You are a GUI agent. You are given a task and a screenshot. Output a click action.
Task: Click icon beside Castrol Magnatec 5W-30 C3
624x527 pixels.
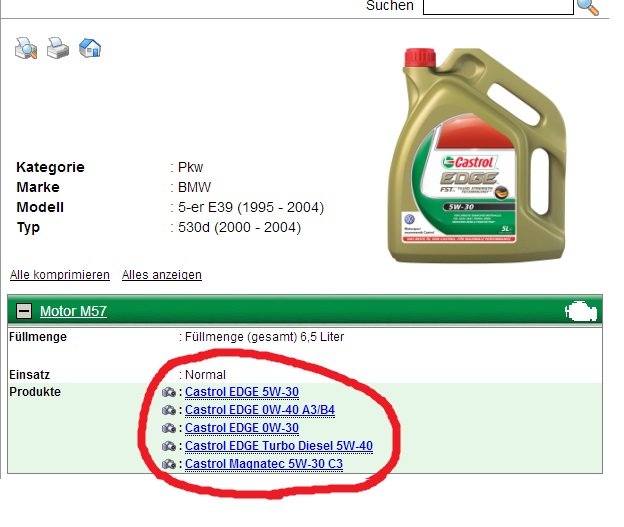[x=169, y=464]
